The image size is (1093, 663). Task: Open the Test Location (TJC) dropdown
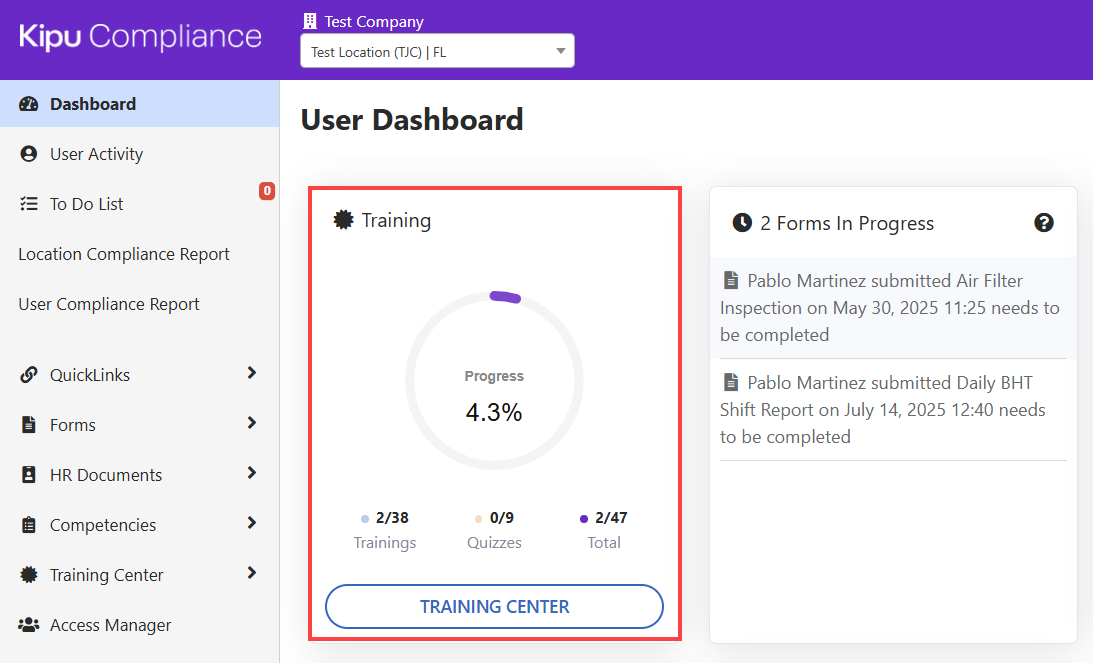(x=437, y=52)
